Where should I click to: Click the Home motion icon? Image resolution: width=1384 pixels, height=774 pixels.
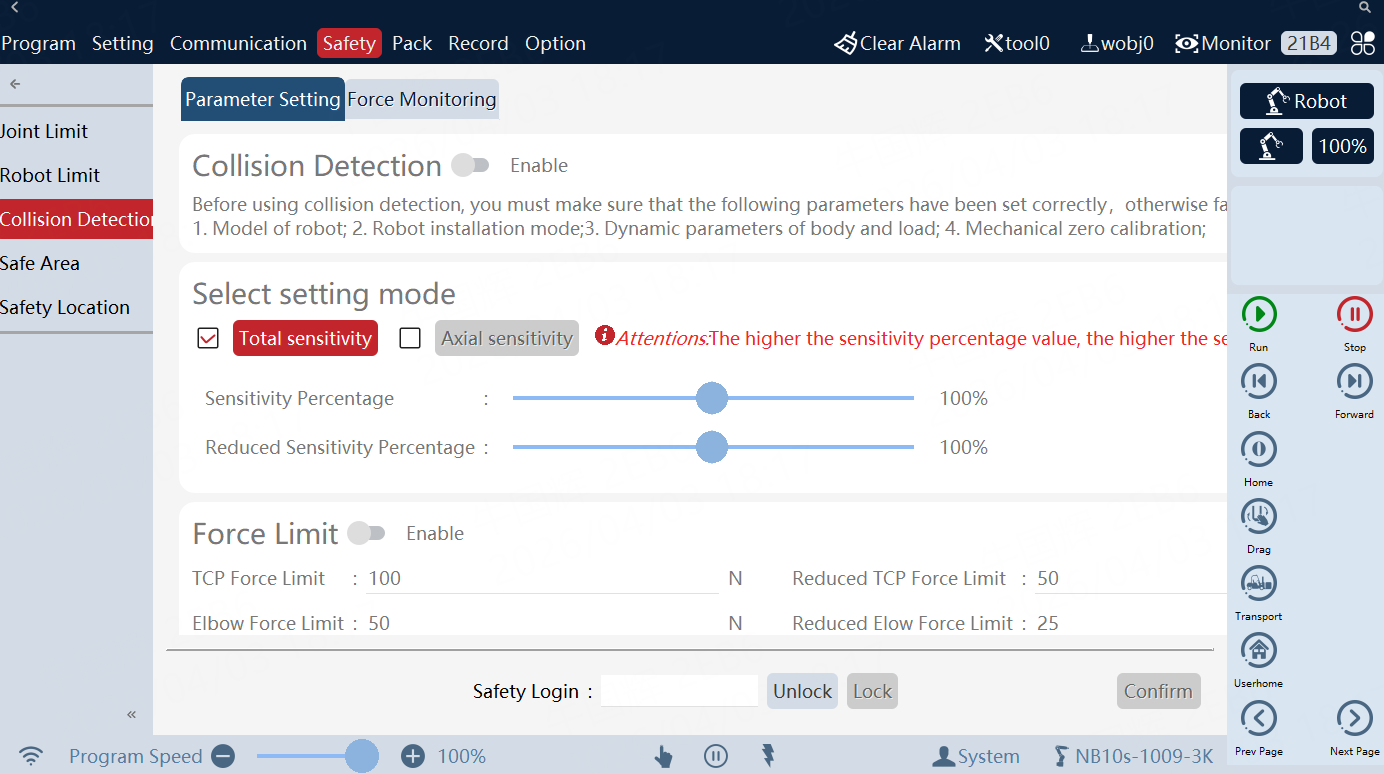click(x=1258, y=449)
